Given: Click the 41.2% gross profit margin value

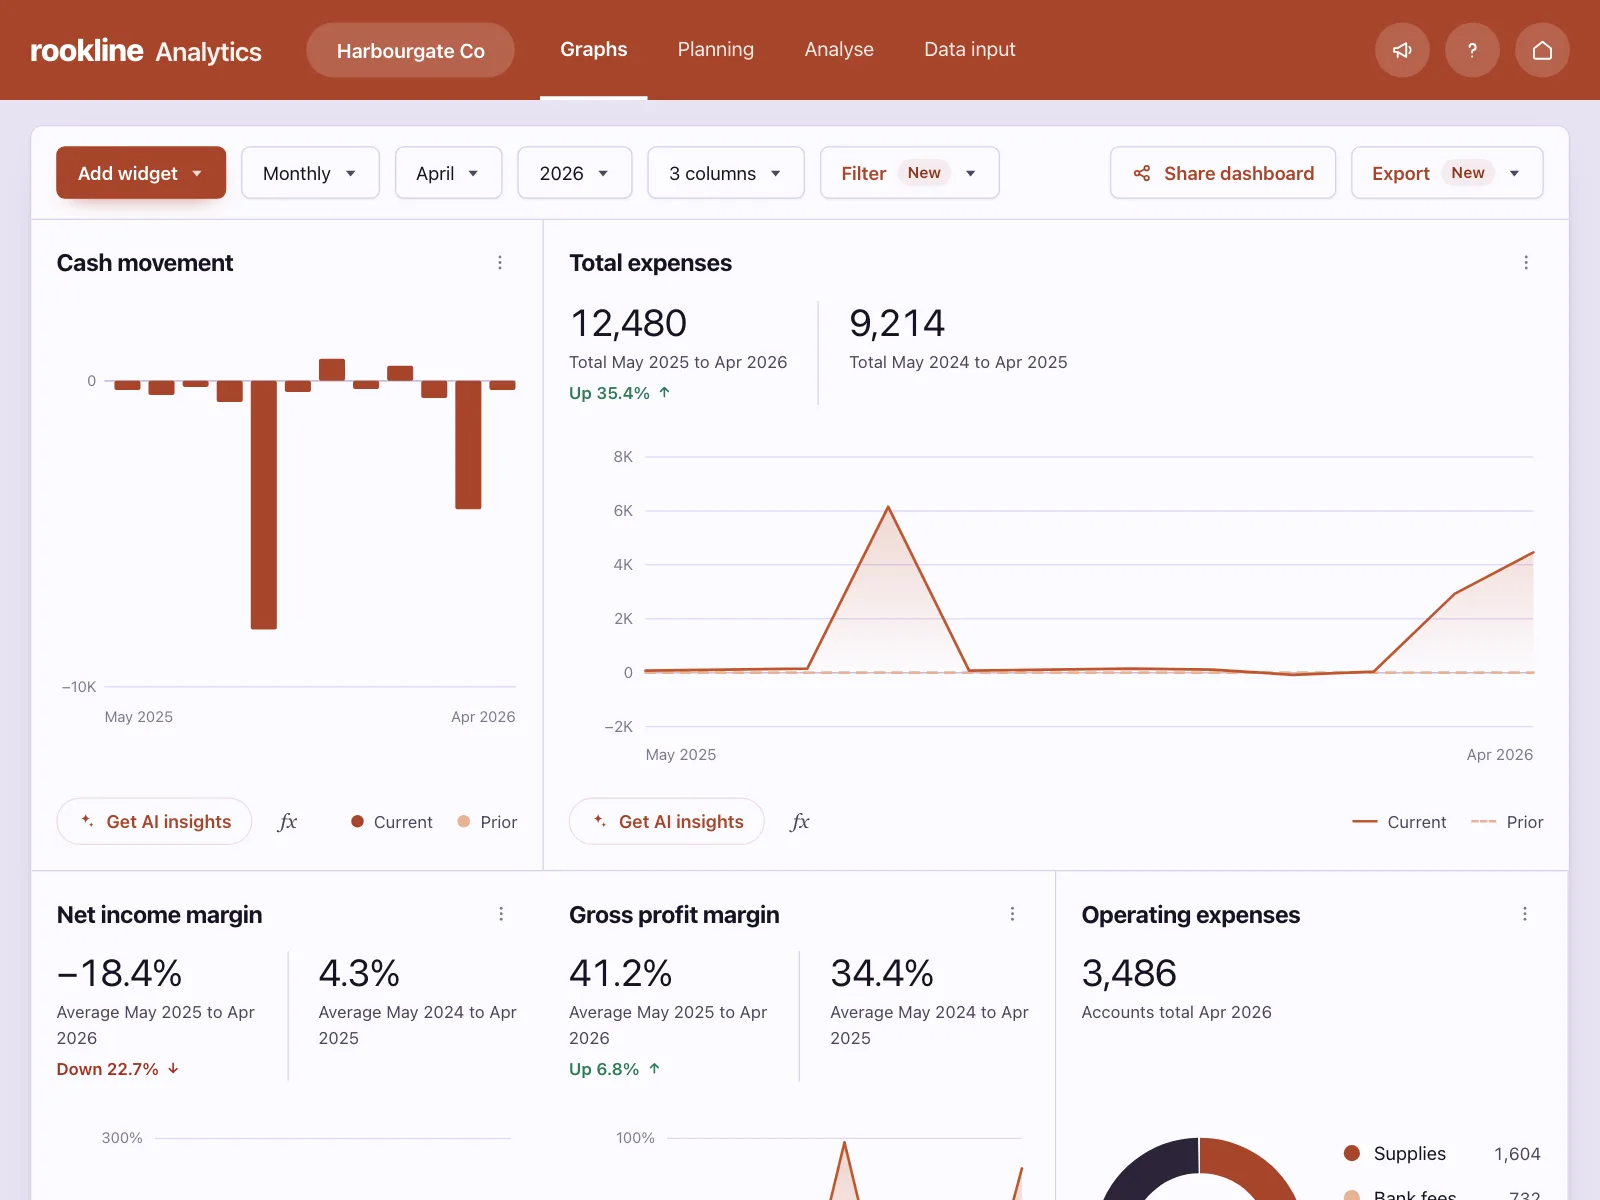Looking at the screenshot, I should coord(620,973).
